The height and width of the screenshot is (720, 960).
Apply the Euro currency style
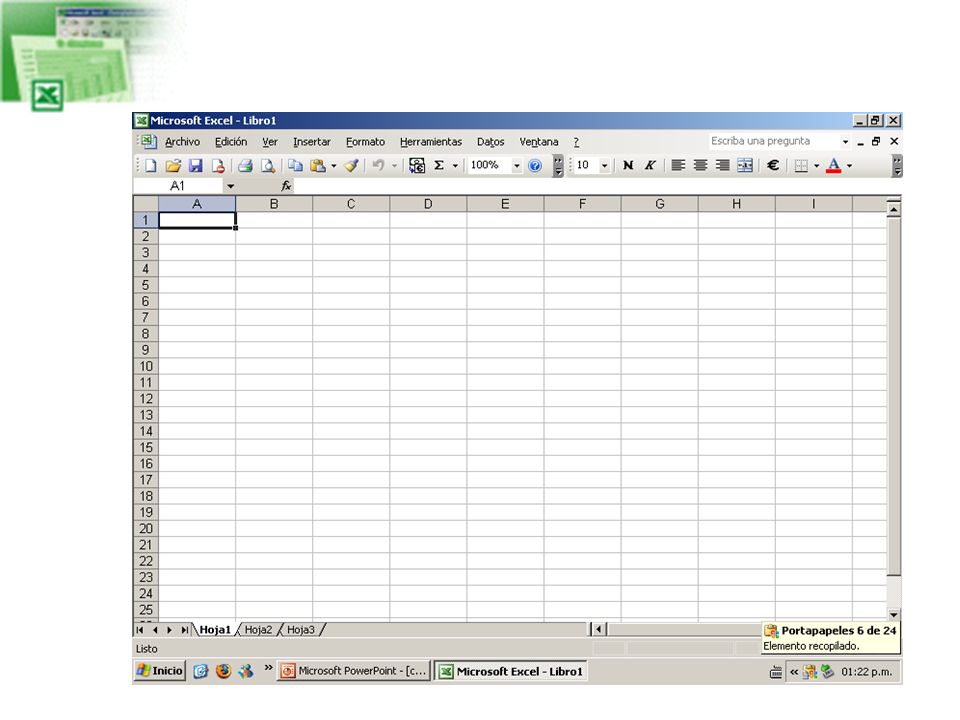(773, 165)
